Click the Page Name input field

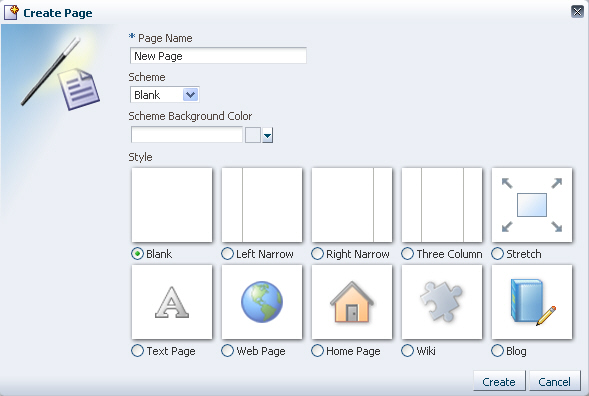218,56
